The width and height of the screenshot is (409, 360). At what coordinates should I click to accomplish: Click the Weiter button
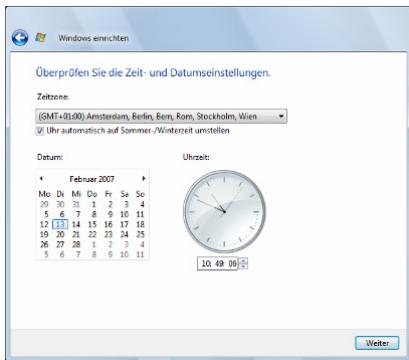click(x=377, y=343)
